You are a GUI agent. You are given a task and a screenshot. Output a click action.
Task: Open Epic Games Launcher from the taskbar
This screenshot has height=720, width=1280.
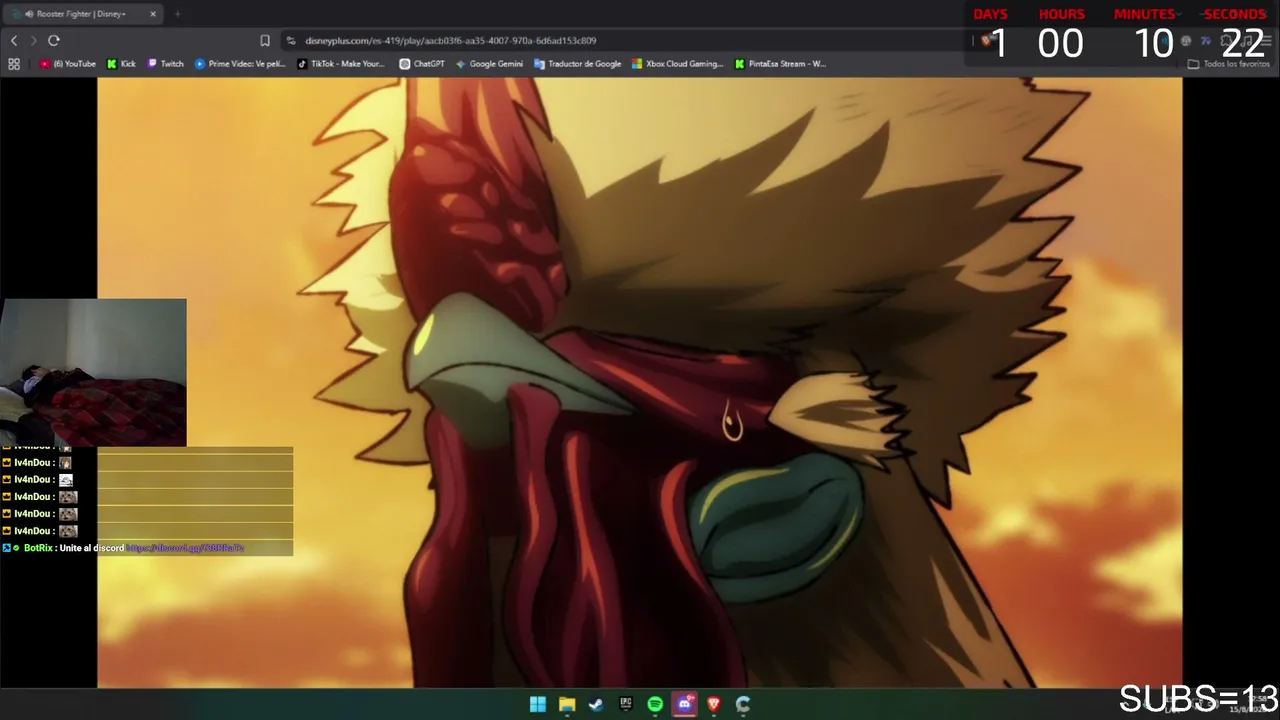(626, 704)
